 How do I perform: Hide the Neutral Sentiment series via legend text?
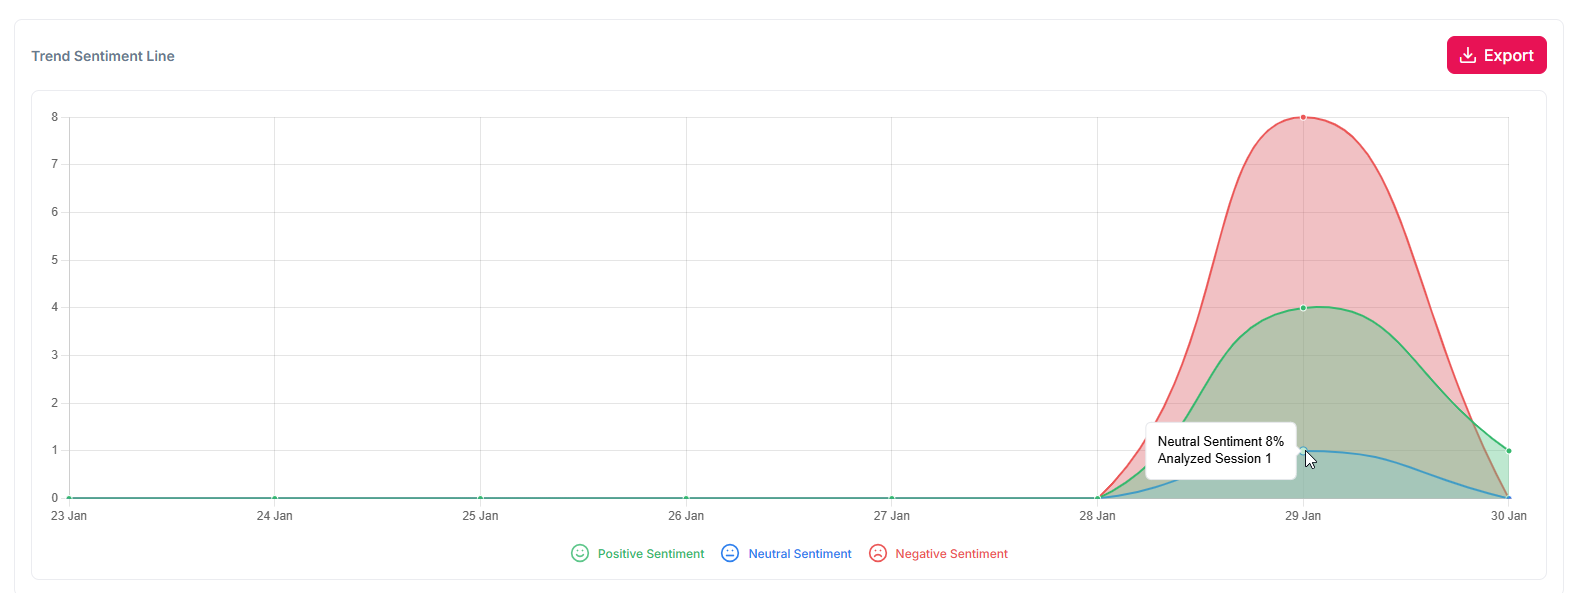pos(799,554)
